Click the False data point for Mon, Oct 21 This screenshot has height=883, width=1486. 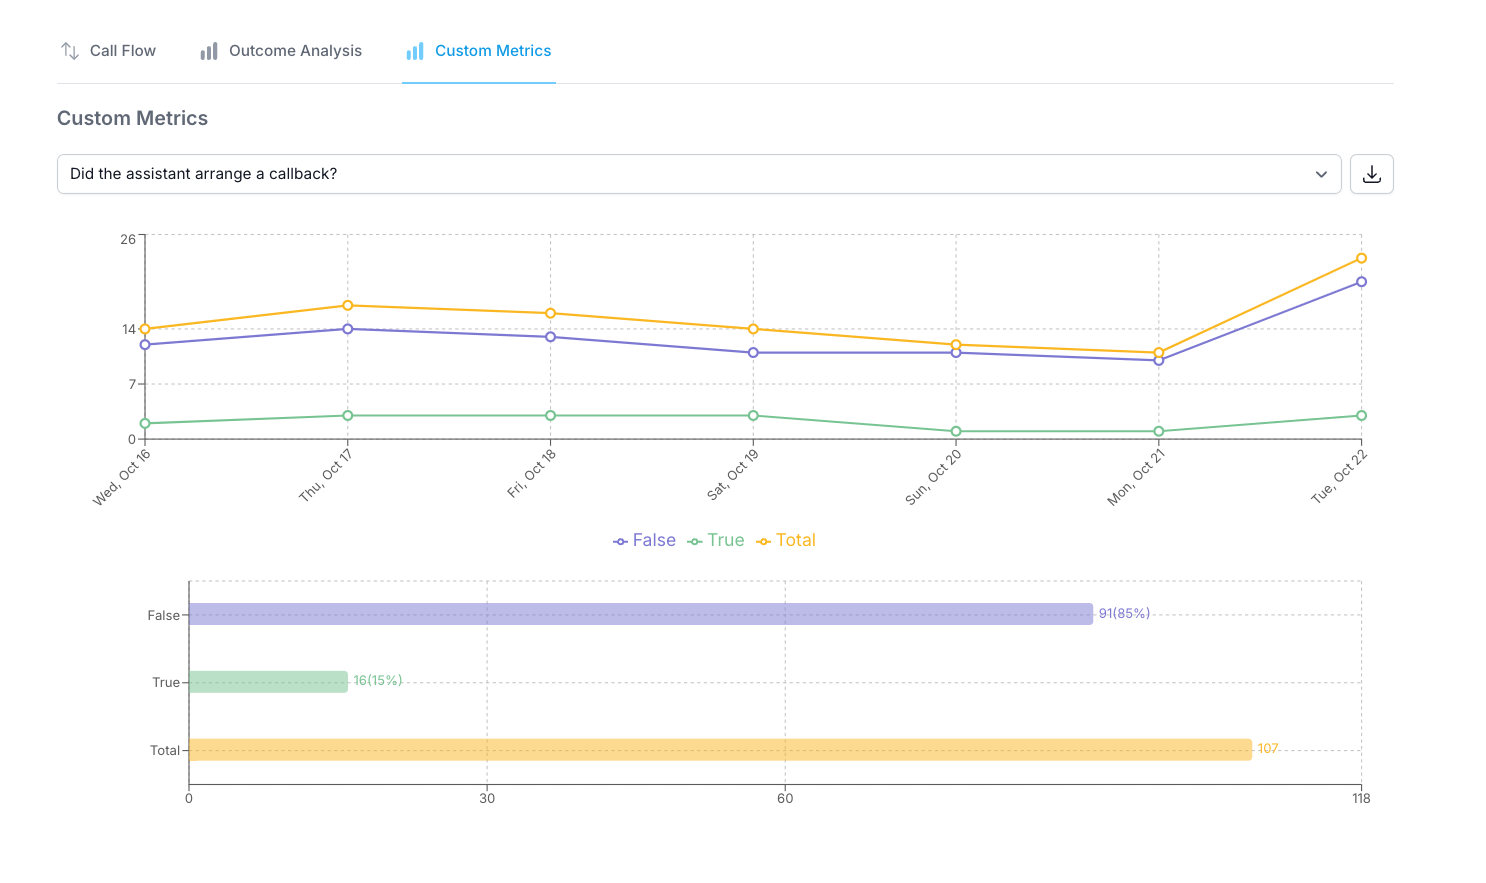click(1159, 360)
